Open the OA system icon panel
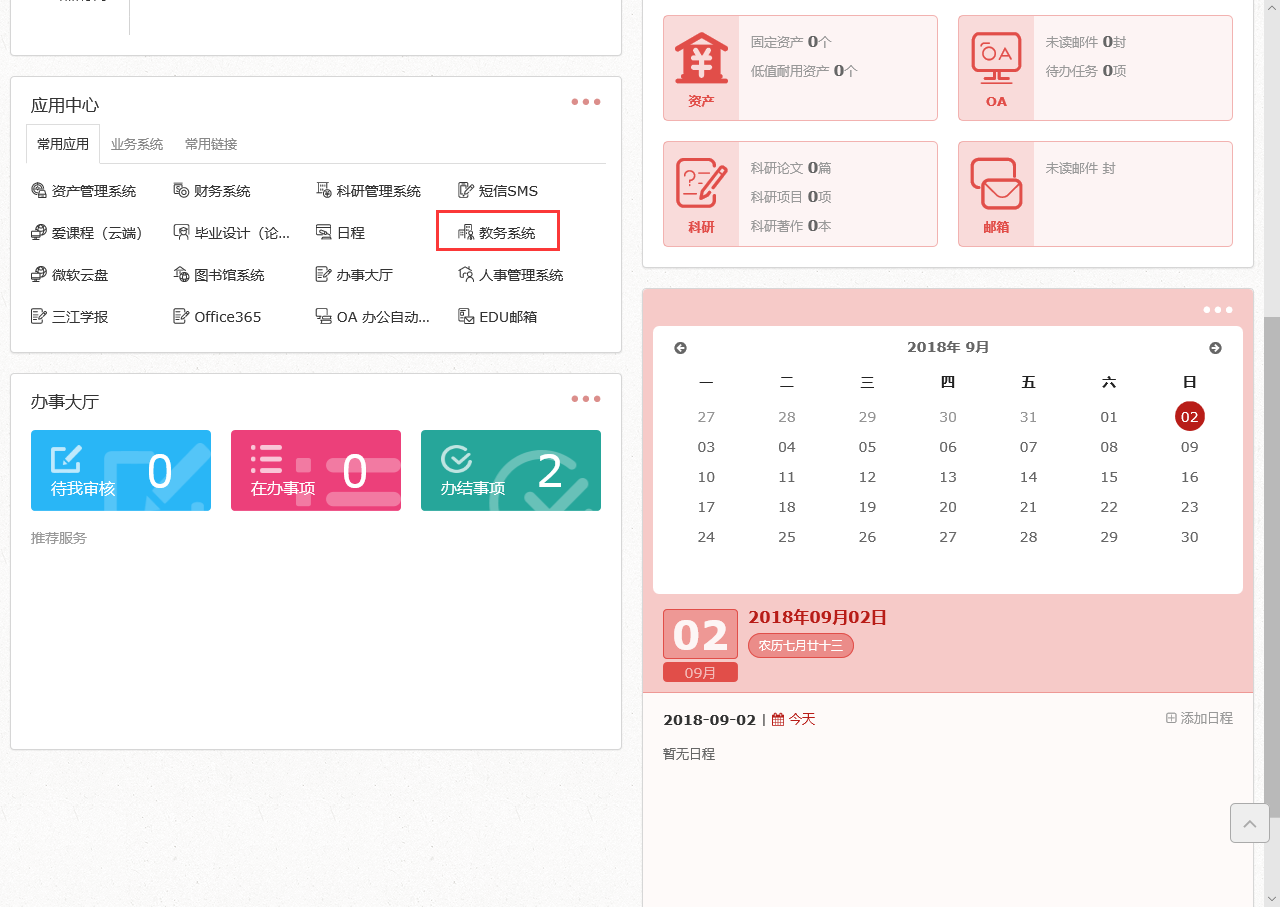This screenshot has height=907, width=1280. (x=996, y=67)
